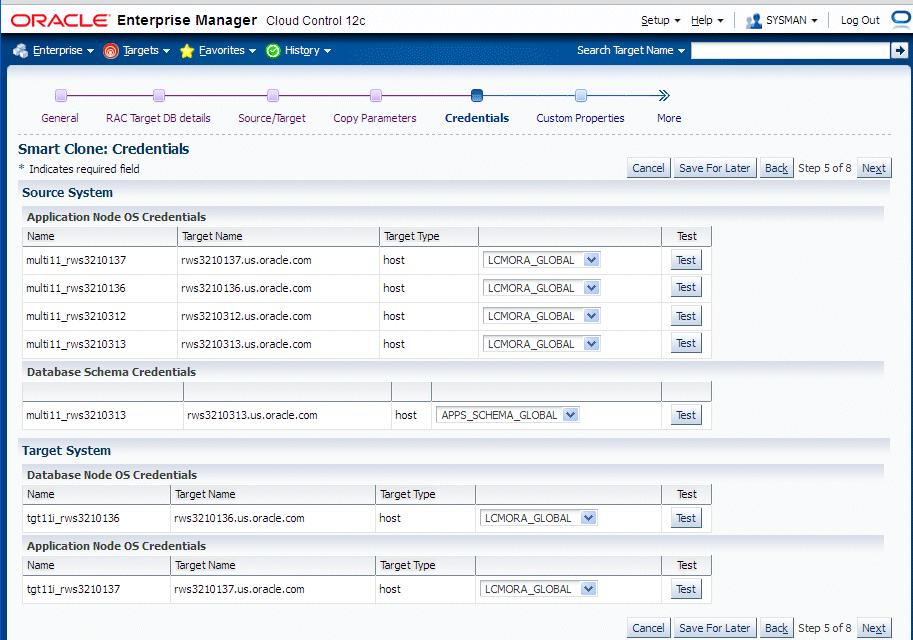Click the Custom Properties step marker
The width and height of the screenshot is (913, 640).
pyautogui.click(x=581, y=96)
